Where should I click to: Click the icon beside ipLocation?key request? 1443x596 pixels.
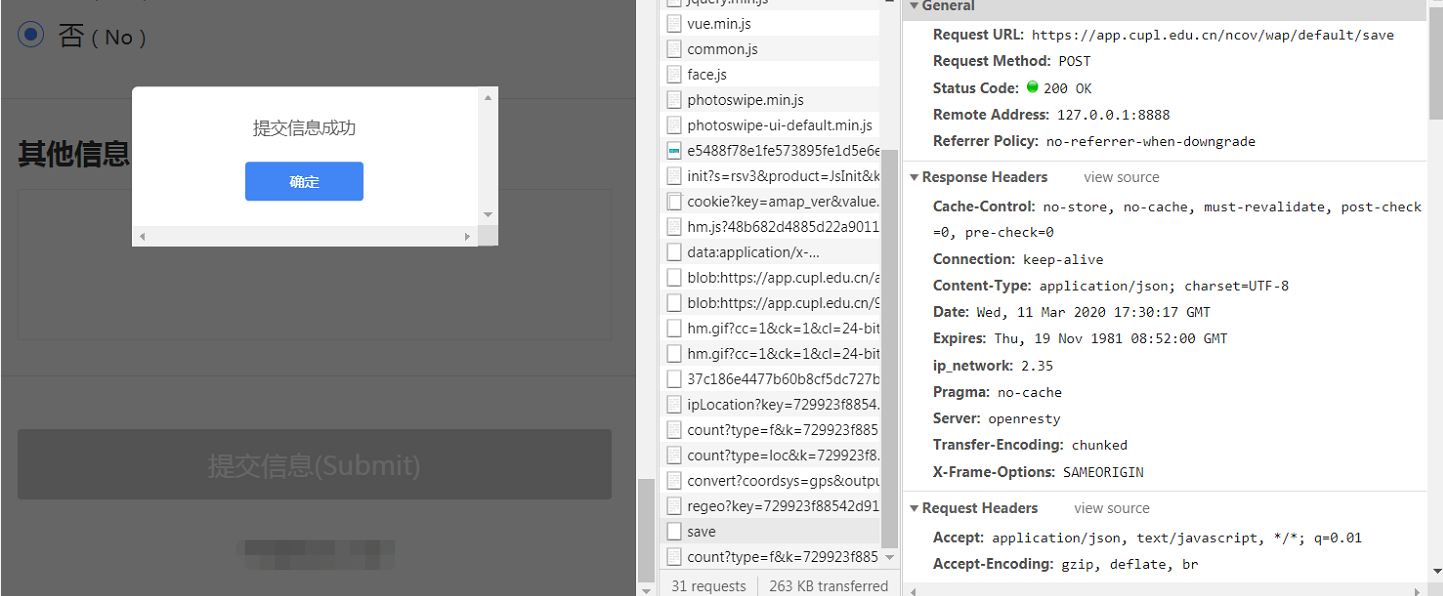675,405
